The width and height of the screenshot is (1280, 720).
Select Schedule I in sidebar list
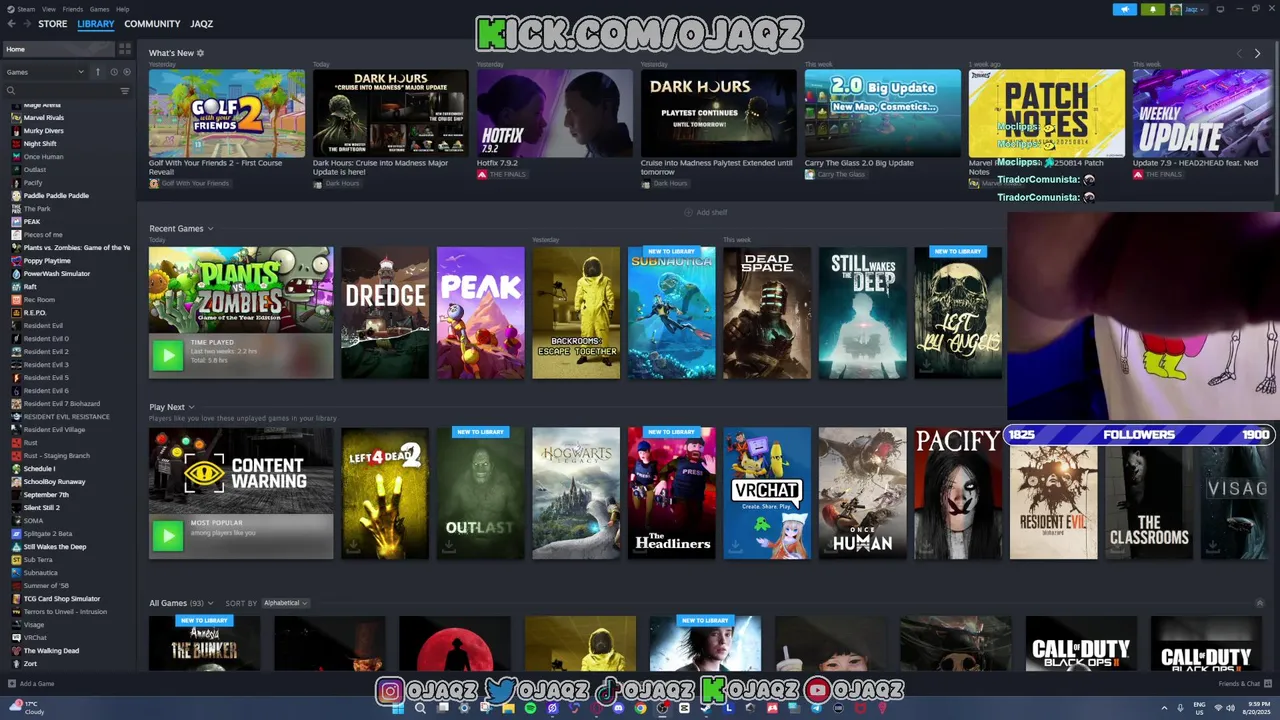[x=39, y=468]
